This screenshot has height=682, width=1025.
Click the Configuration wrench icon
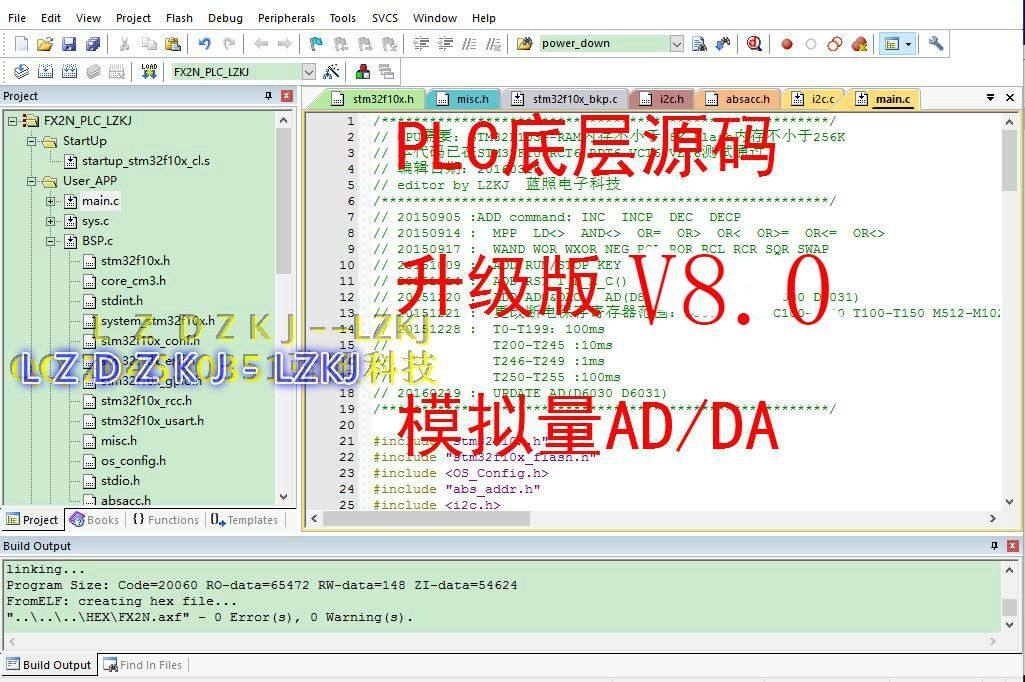tap(937, 44)
